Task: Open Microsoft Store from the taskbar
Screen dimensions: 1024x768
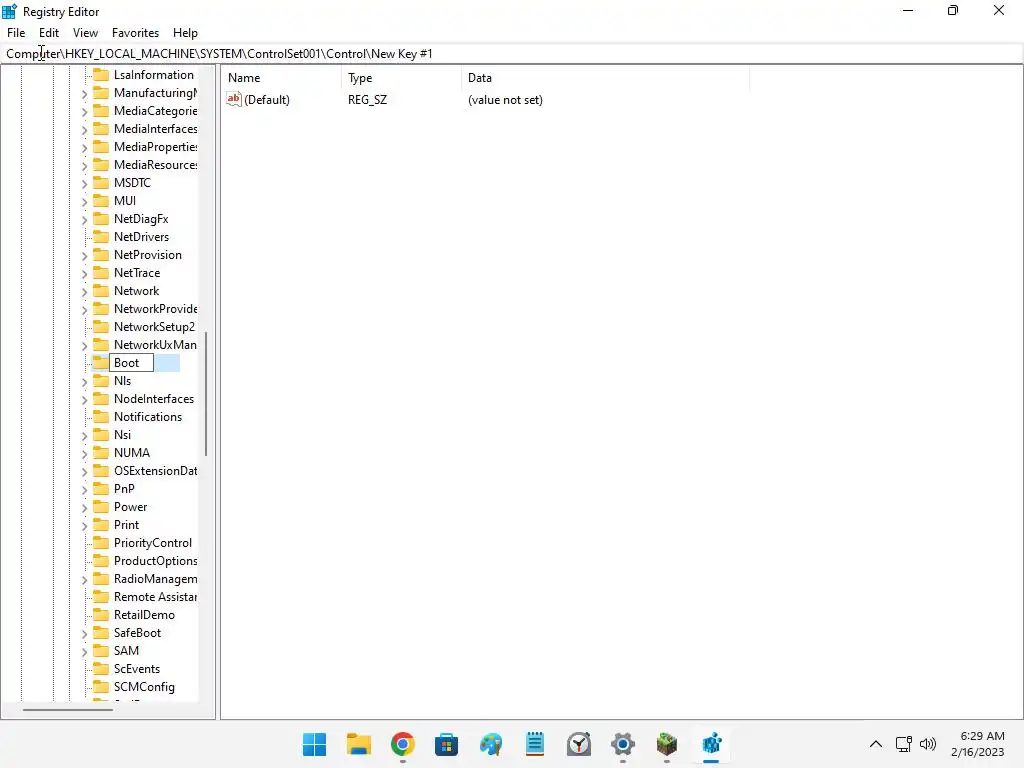Action: (446, 744)
